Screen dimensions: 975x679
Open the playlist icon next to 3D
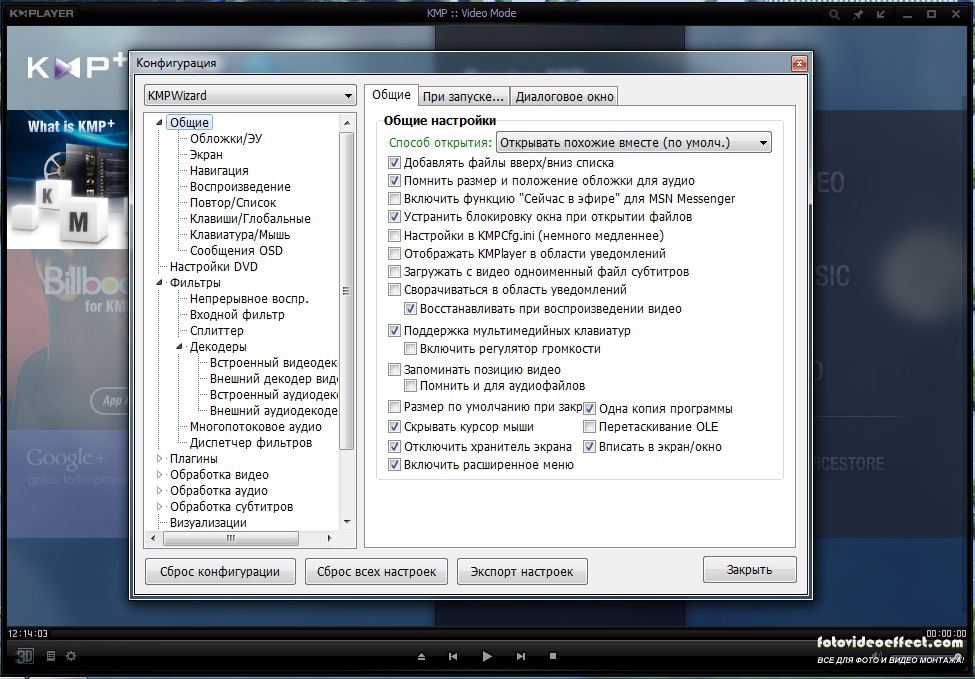[x=51, y=655]
